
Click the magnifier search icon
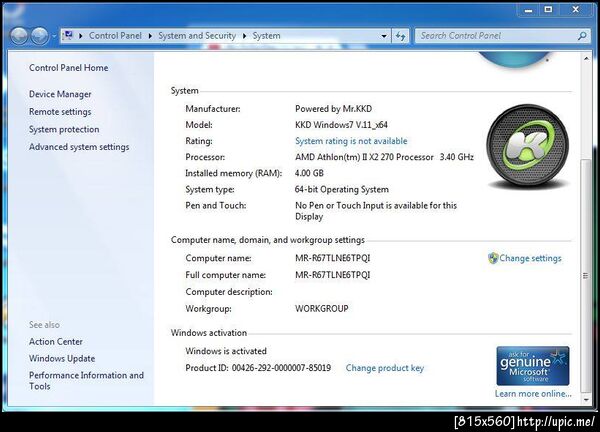pyautogui.click(x=582, y=36)
